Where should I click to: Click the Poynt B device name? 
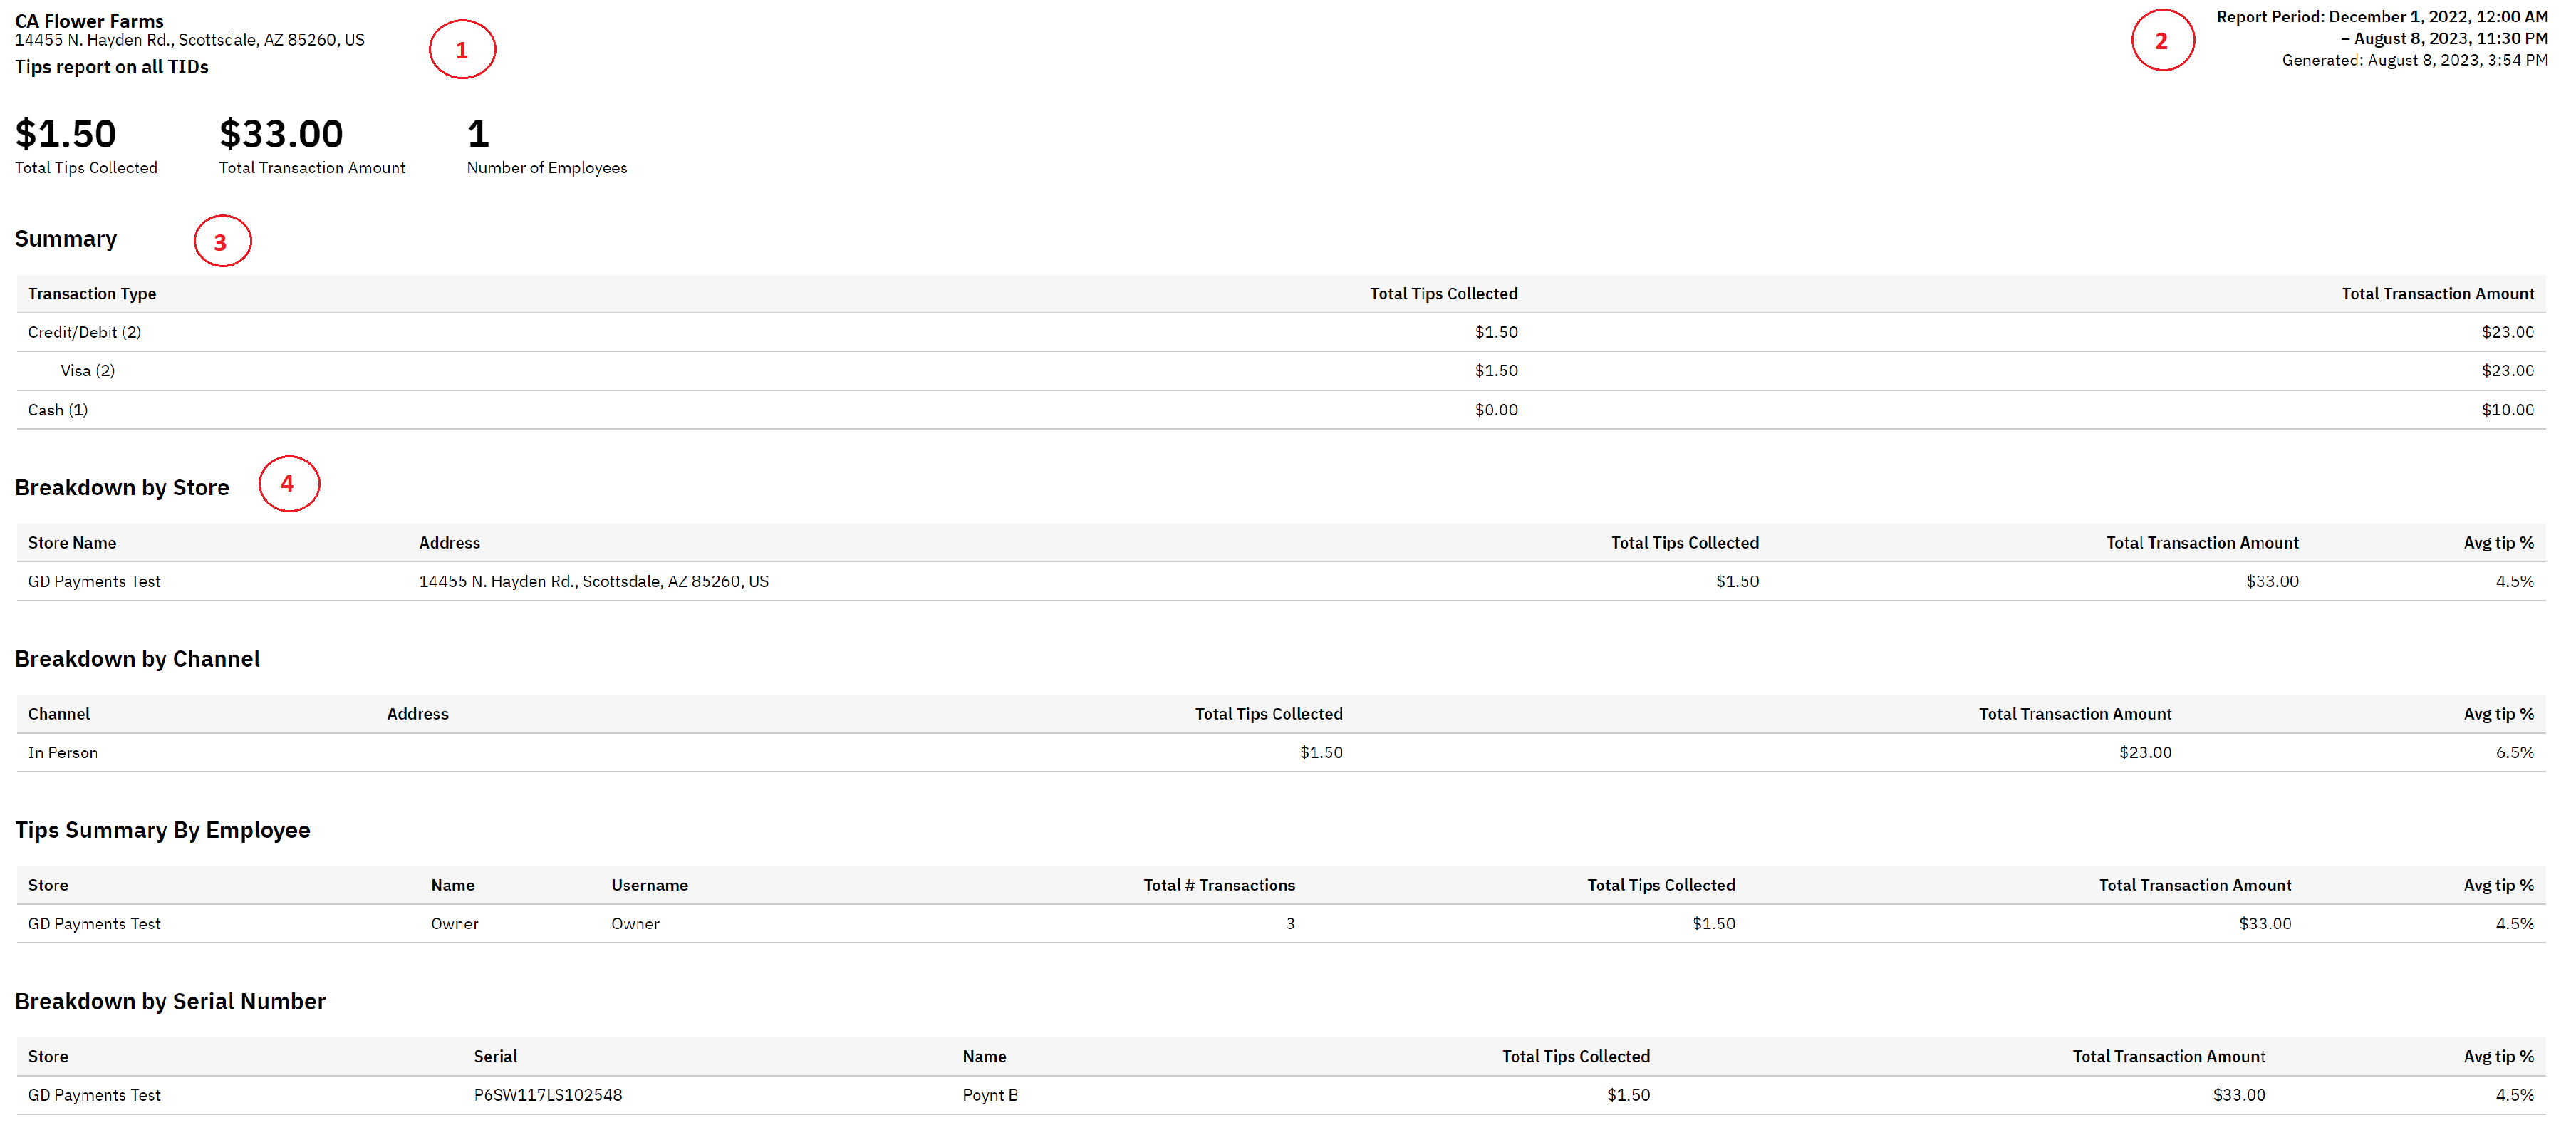(990, 1096)
